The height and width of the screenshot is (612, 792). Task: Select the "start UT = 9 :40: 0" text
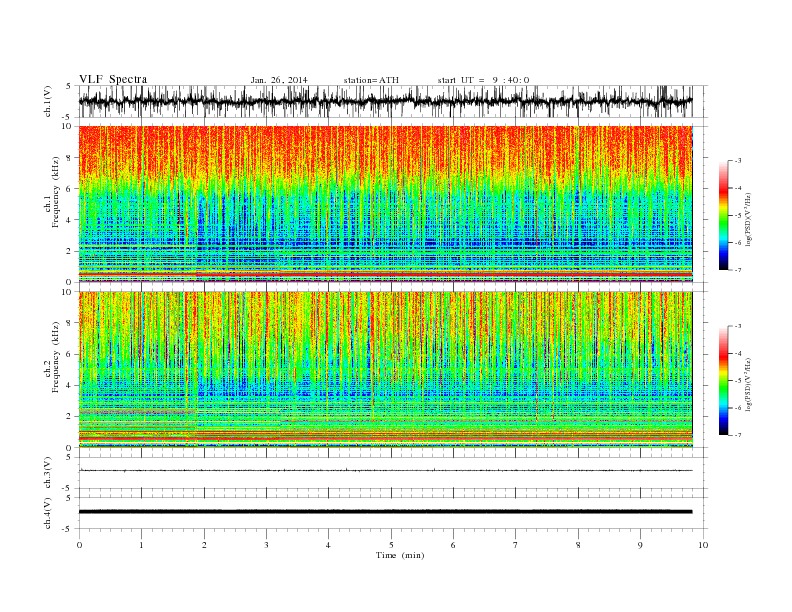(483, 80)
